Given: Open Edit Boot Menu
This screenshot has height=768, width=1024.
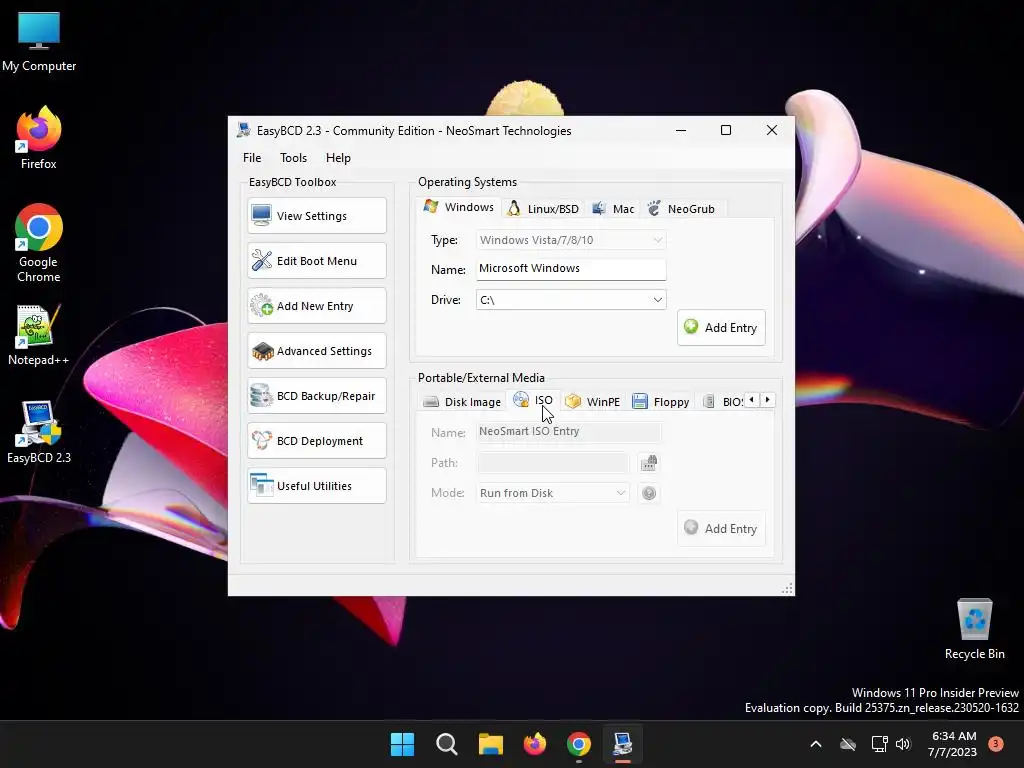Looking at the screenshot, I should (x=317, y=261).
